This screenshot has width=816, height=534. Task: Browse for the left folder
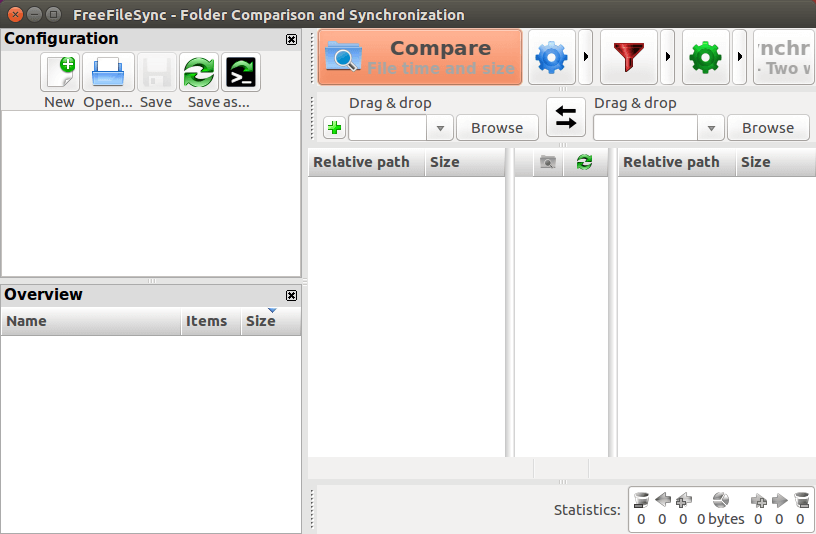[x=497, y=128]
